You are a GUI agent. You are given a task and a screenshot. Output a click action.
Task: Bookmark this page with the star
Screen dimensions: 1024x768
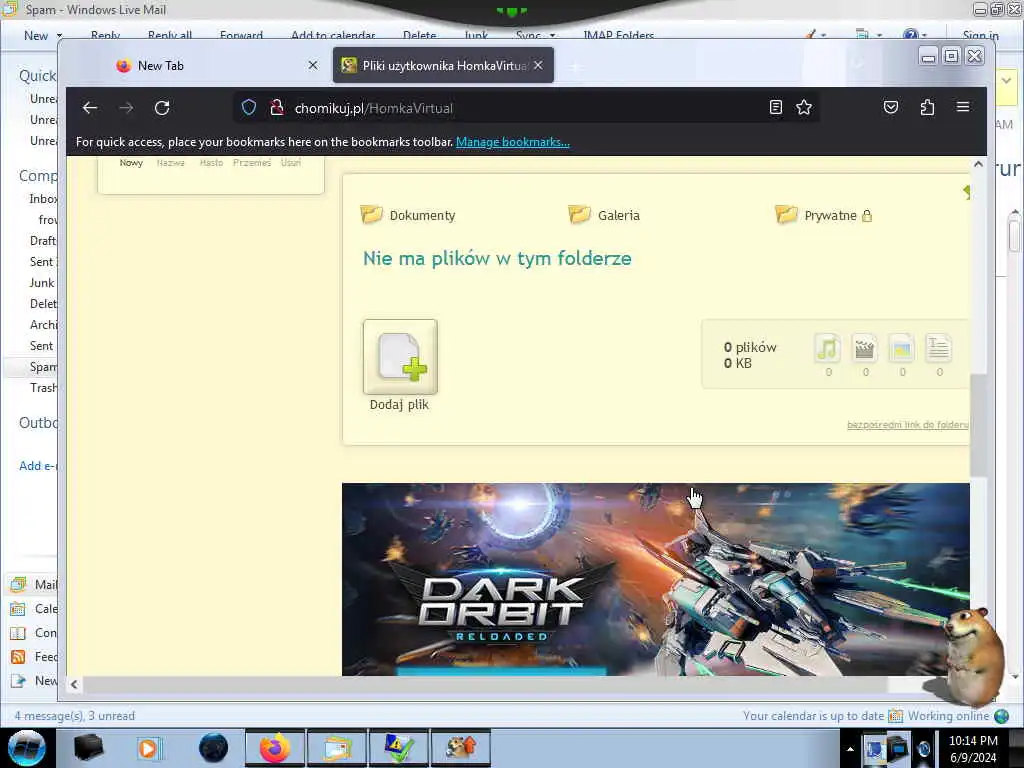804,107
